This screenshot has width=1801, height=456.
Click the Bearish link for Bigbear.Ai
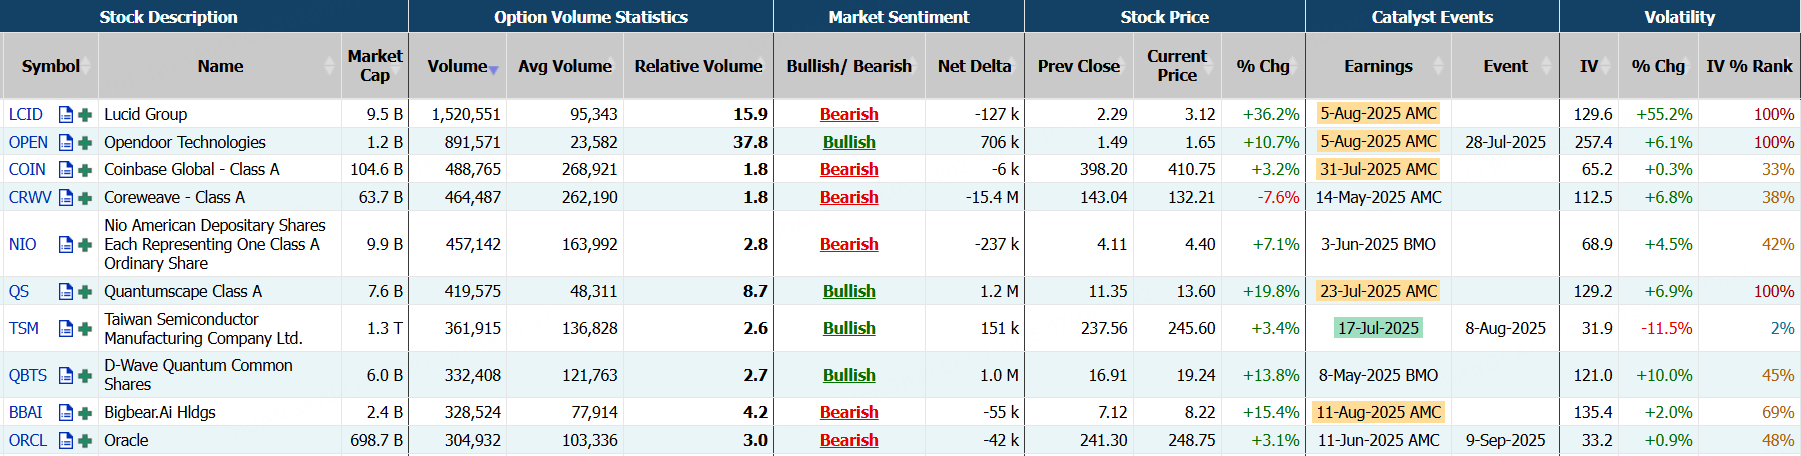click(849, 412)
